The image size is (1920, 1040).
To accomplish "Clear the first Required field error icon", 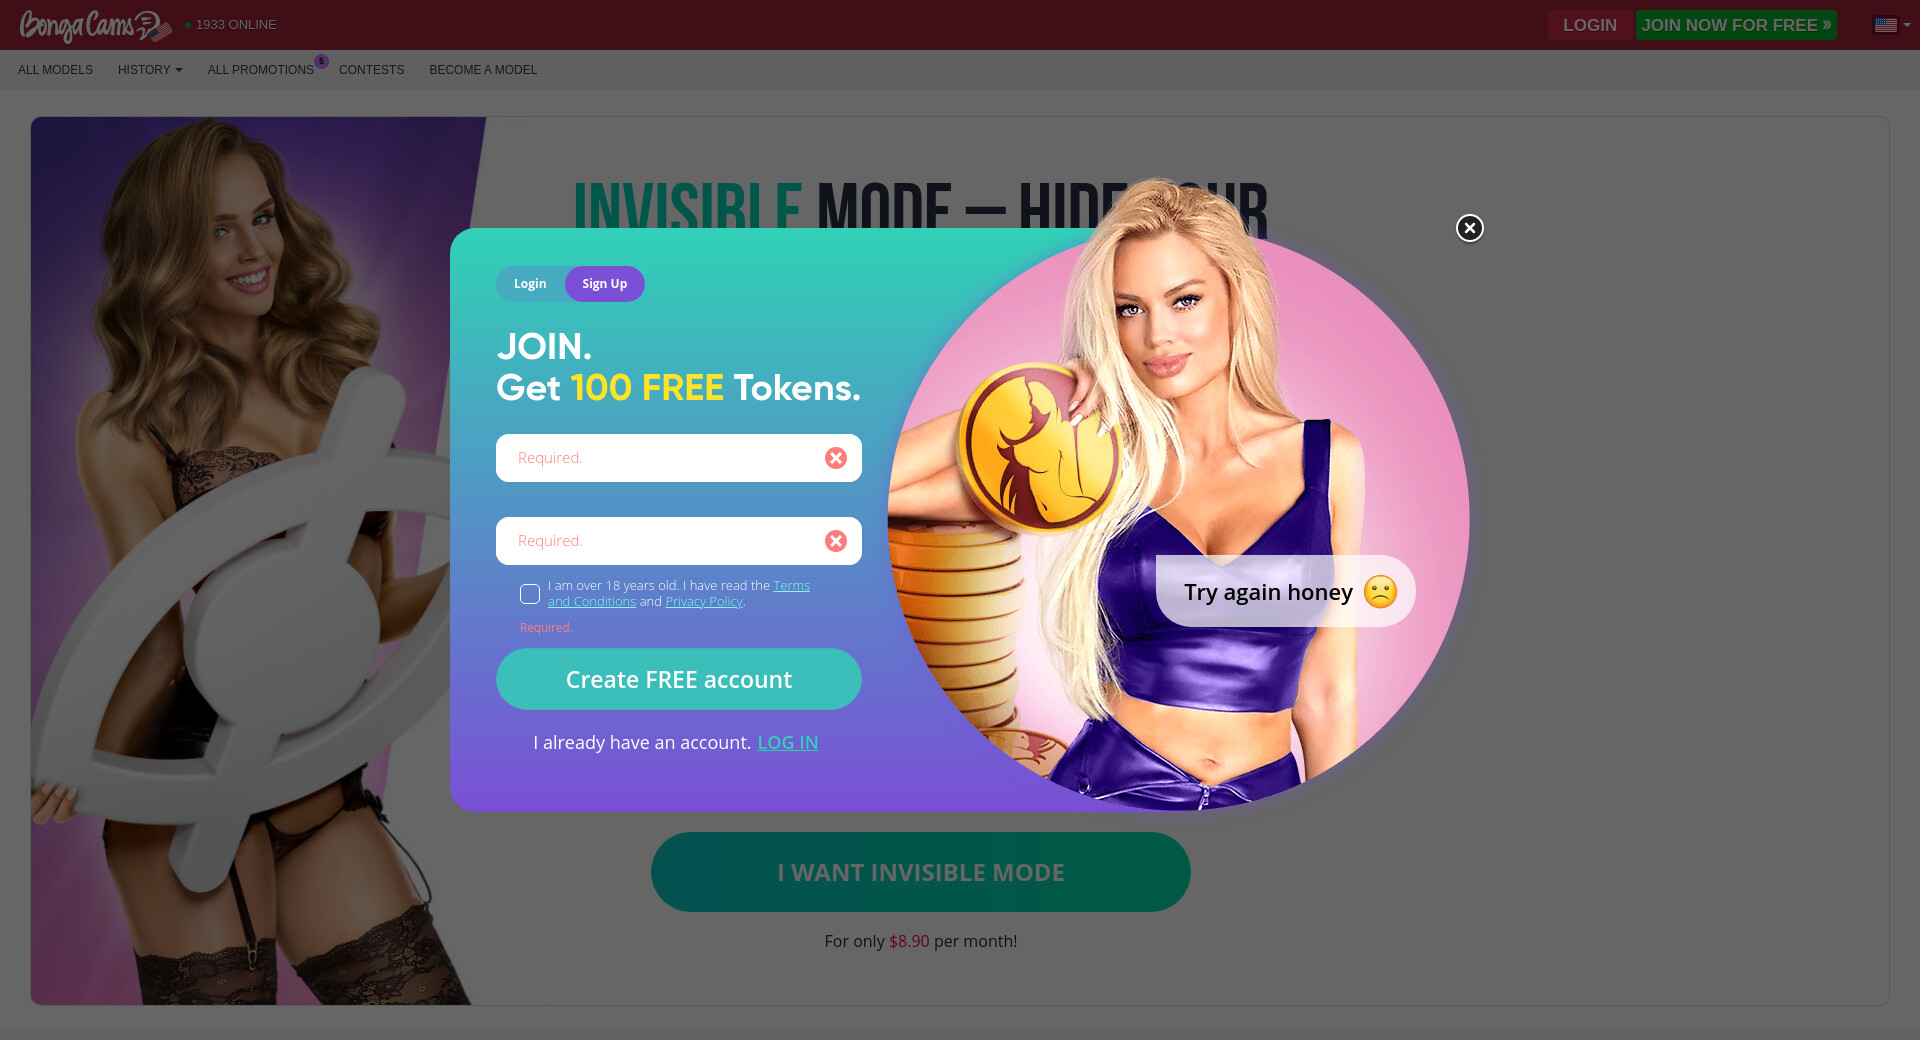I will [836, 458].
